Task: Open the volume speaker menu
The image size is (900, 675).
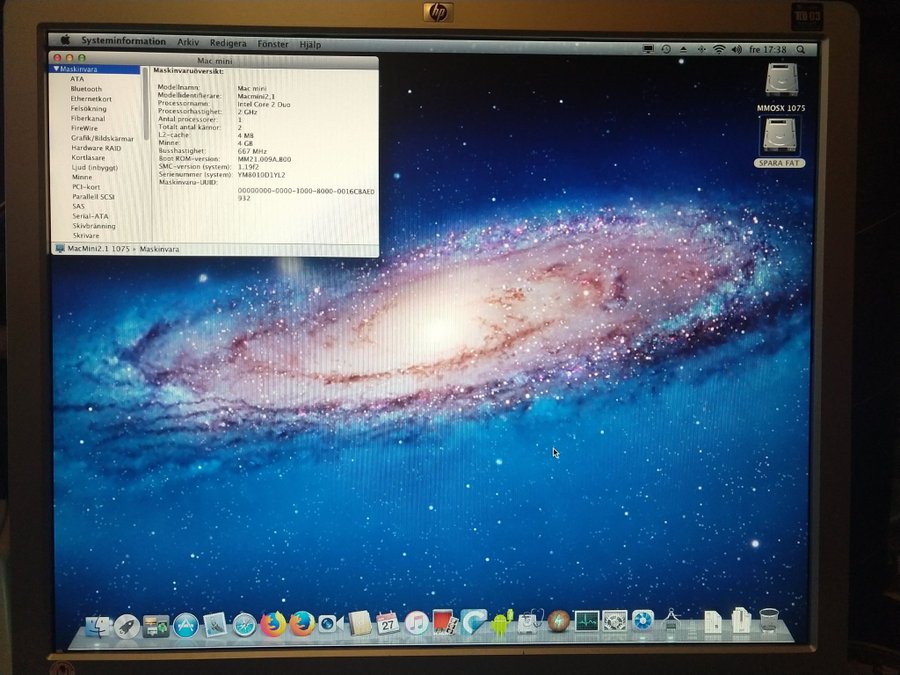Action: [736, 50]
